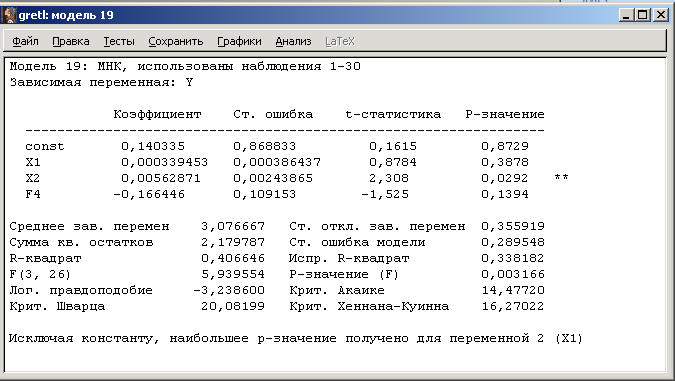Click the ** significance marker for X2

click(x=561, y=177)
